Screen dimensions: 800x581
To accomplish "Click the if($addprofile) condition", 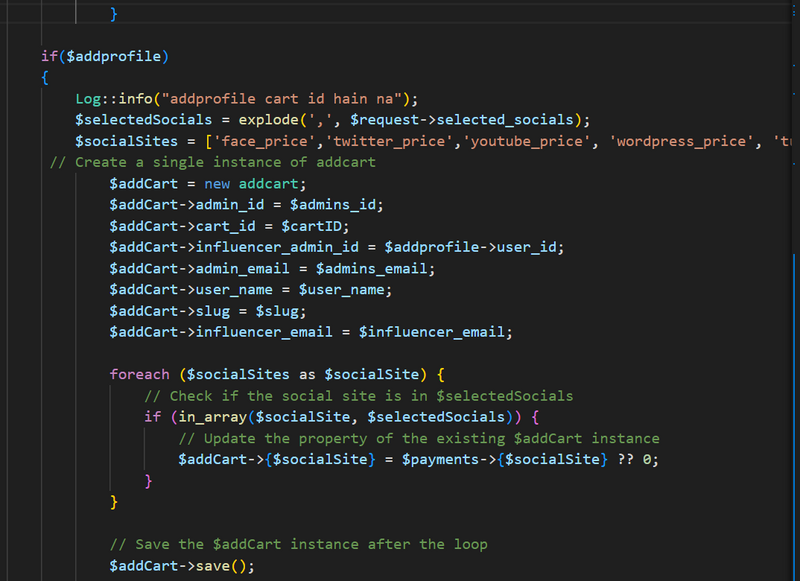I will (105, 54).
